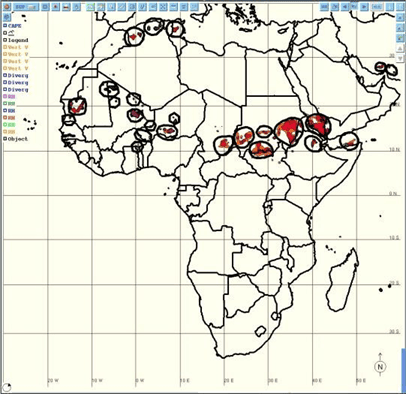Viewport: 406px width, 394px height.
Task: Click the green arrow icon in right toolbar
Action: (x=400, y=38)
